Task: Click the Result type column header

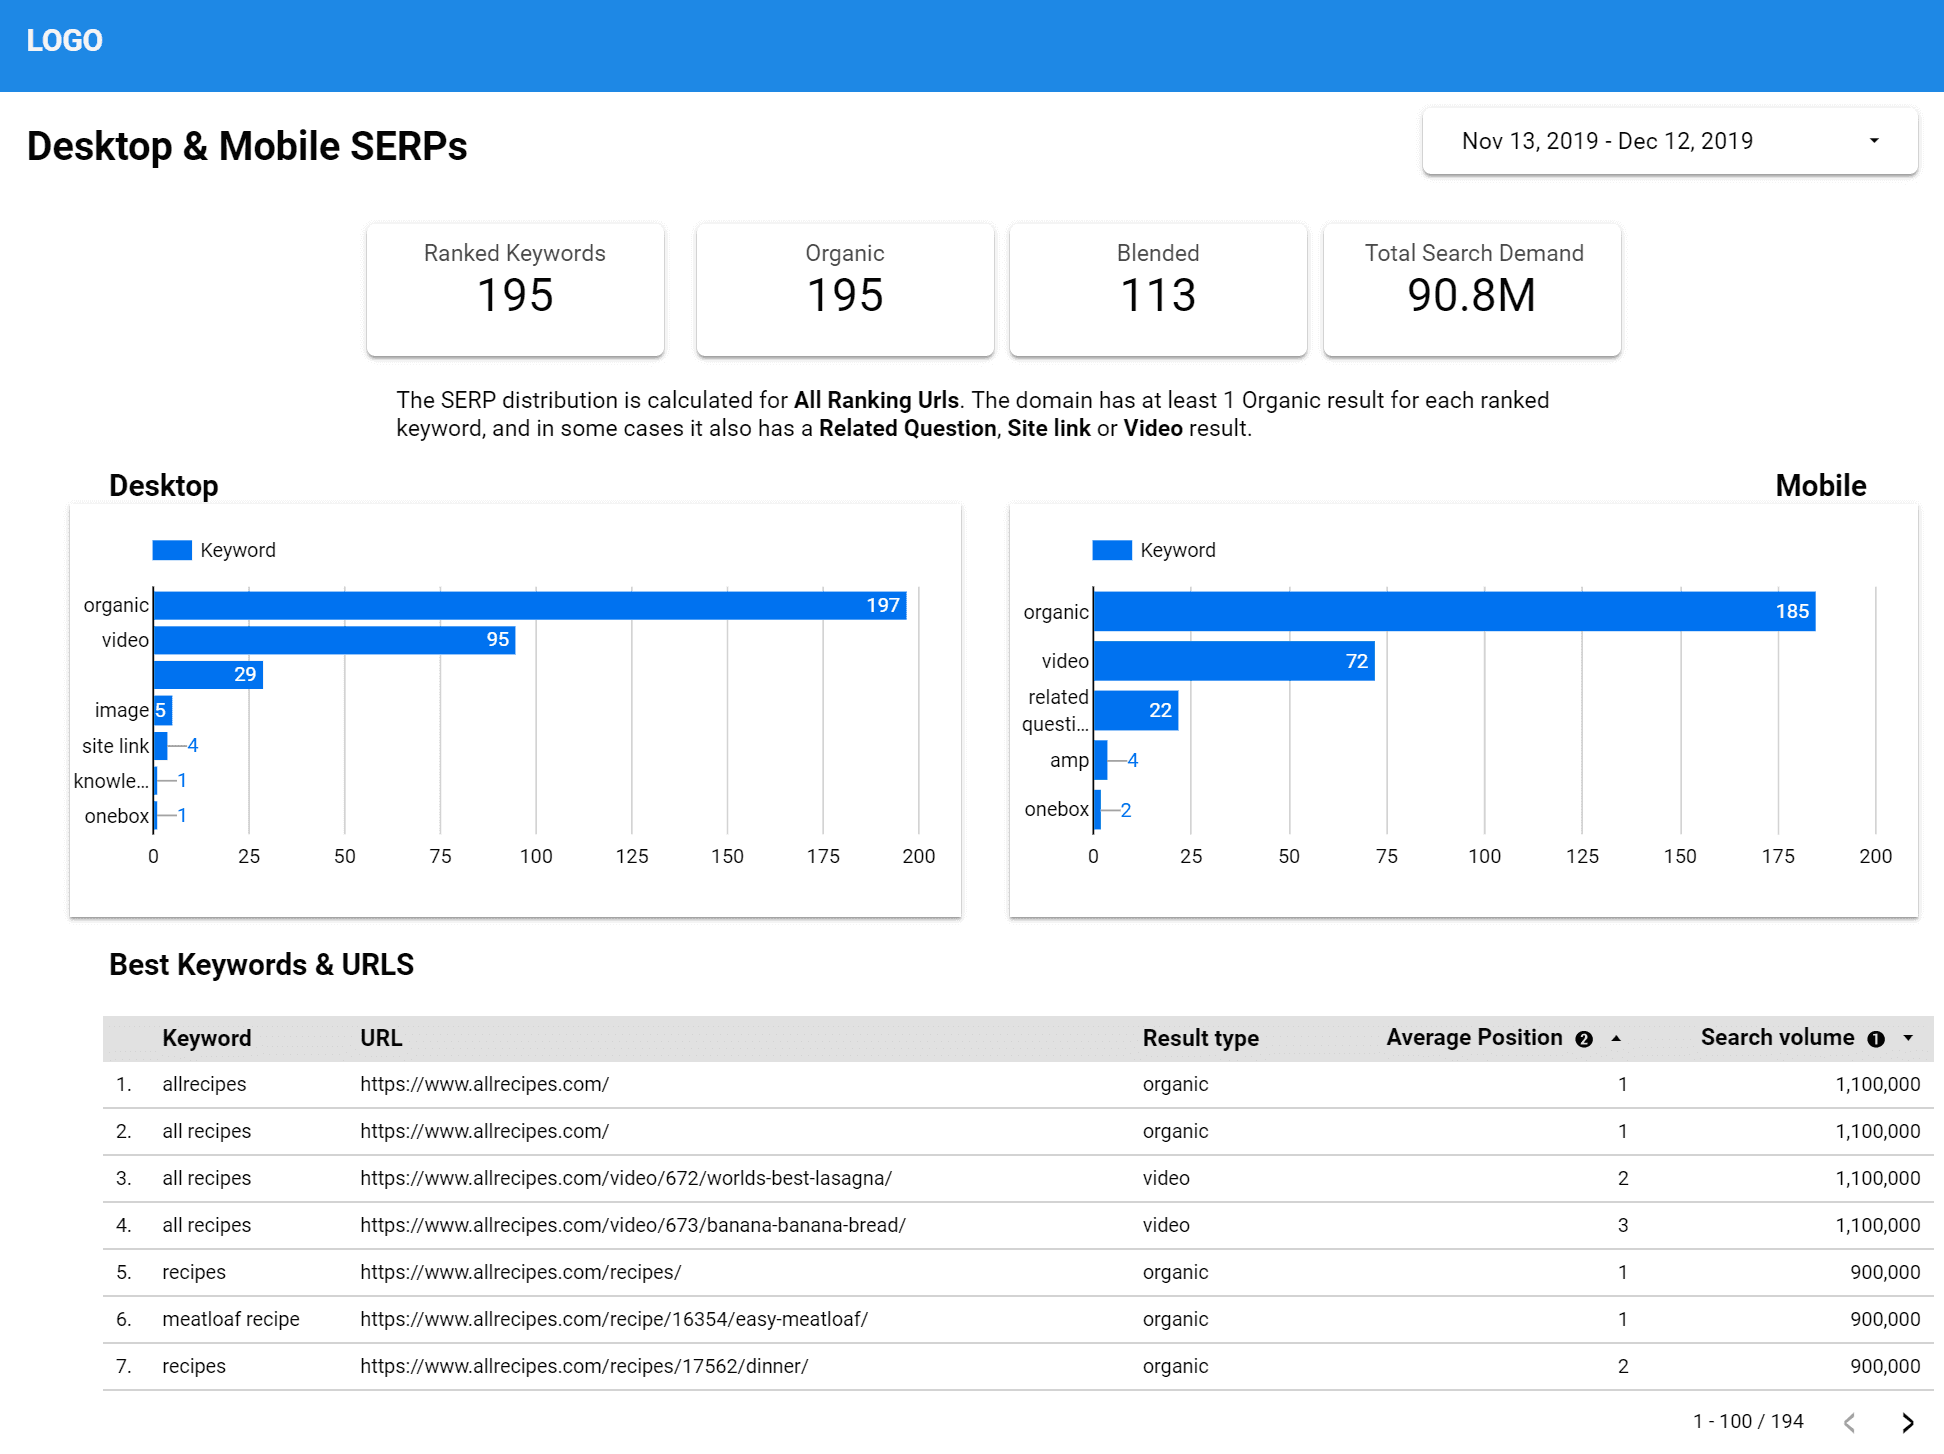Action: (x=1200, y=1038)
